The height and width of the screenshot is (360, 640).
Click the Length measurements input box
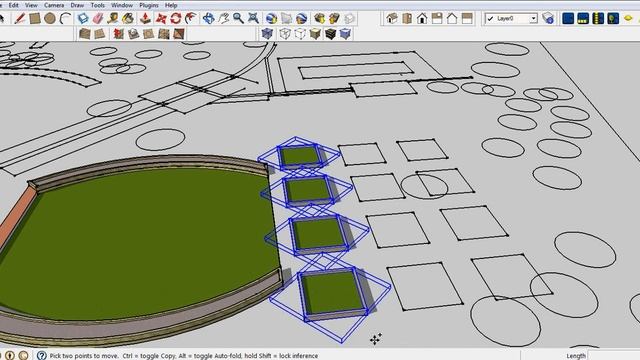[615, 356]
